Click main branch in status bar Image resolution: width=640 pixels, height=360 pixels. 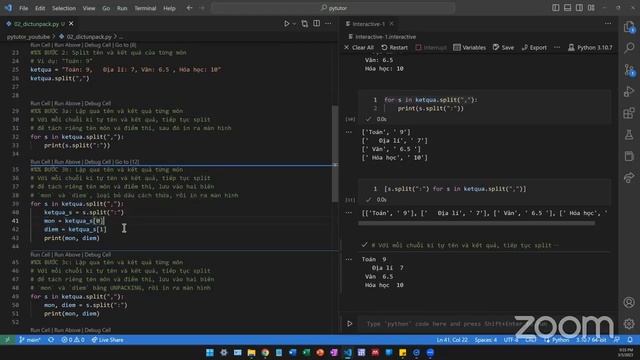tap(29, 340)
